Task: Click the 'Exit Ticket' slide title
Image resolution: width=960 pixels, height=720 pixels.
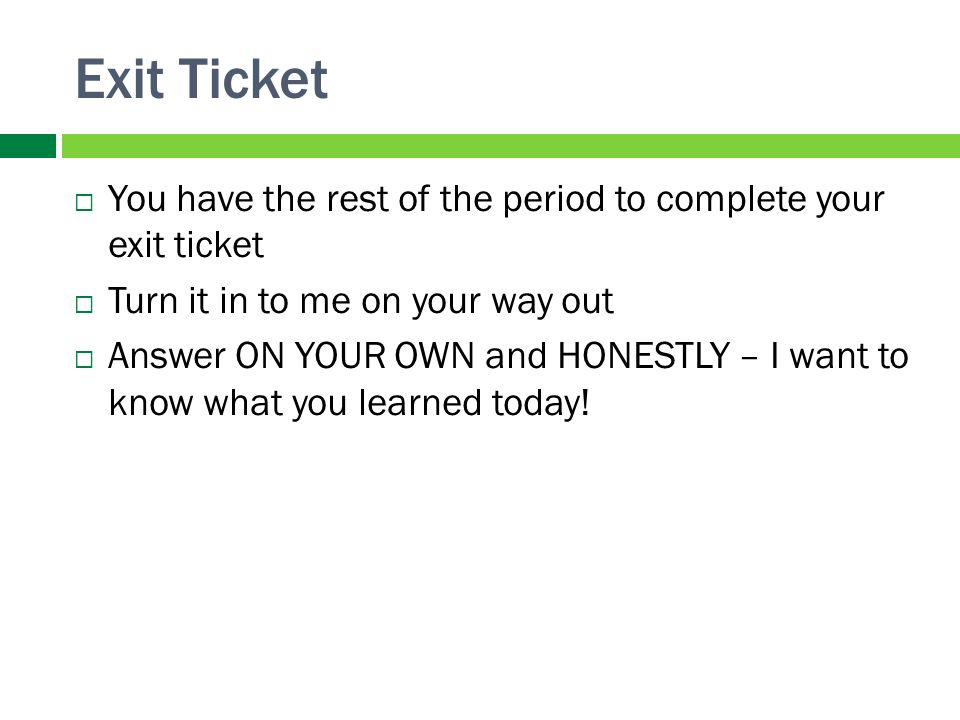Action: (x=201, y=79)
